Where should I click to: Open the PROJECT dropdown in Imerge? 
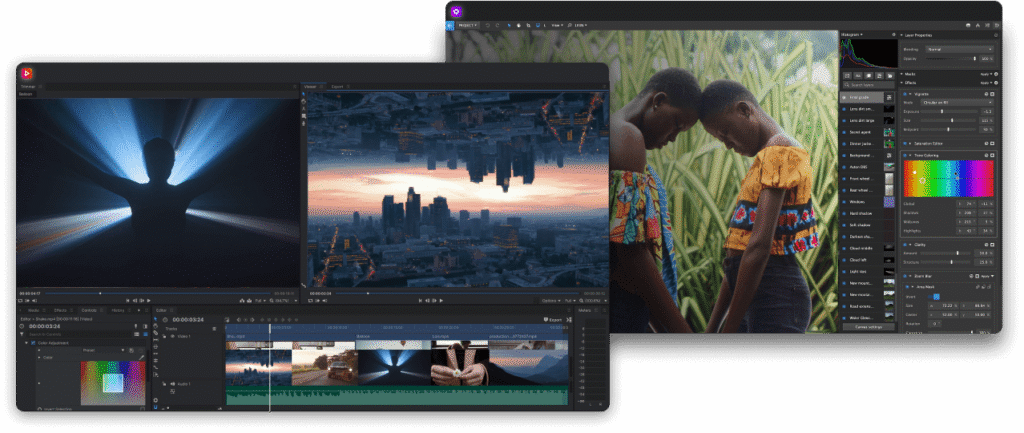coord(468,25)
